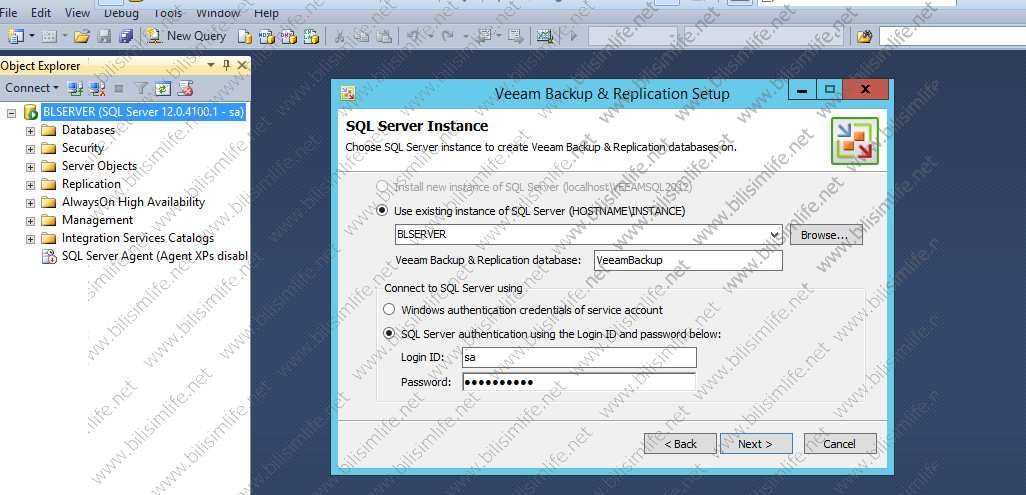Click the Next > button
Viewport: 1026px width, 495px height.
pyautogui.click(x=756, y=443)
